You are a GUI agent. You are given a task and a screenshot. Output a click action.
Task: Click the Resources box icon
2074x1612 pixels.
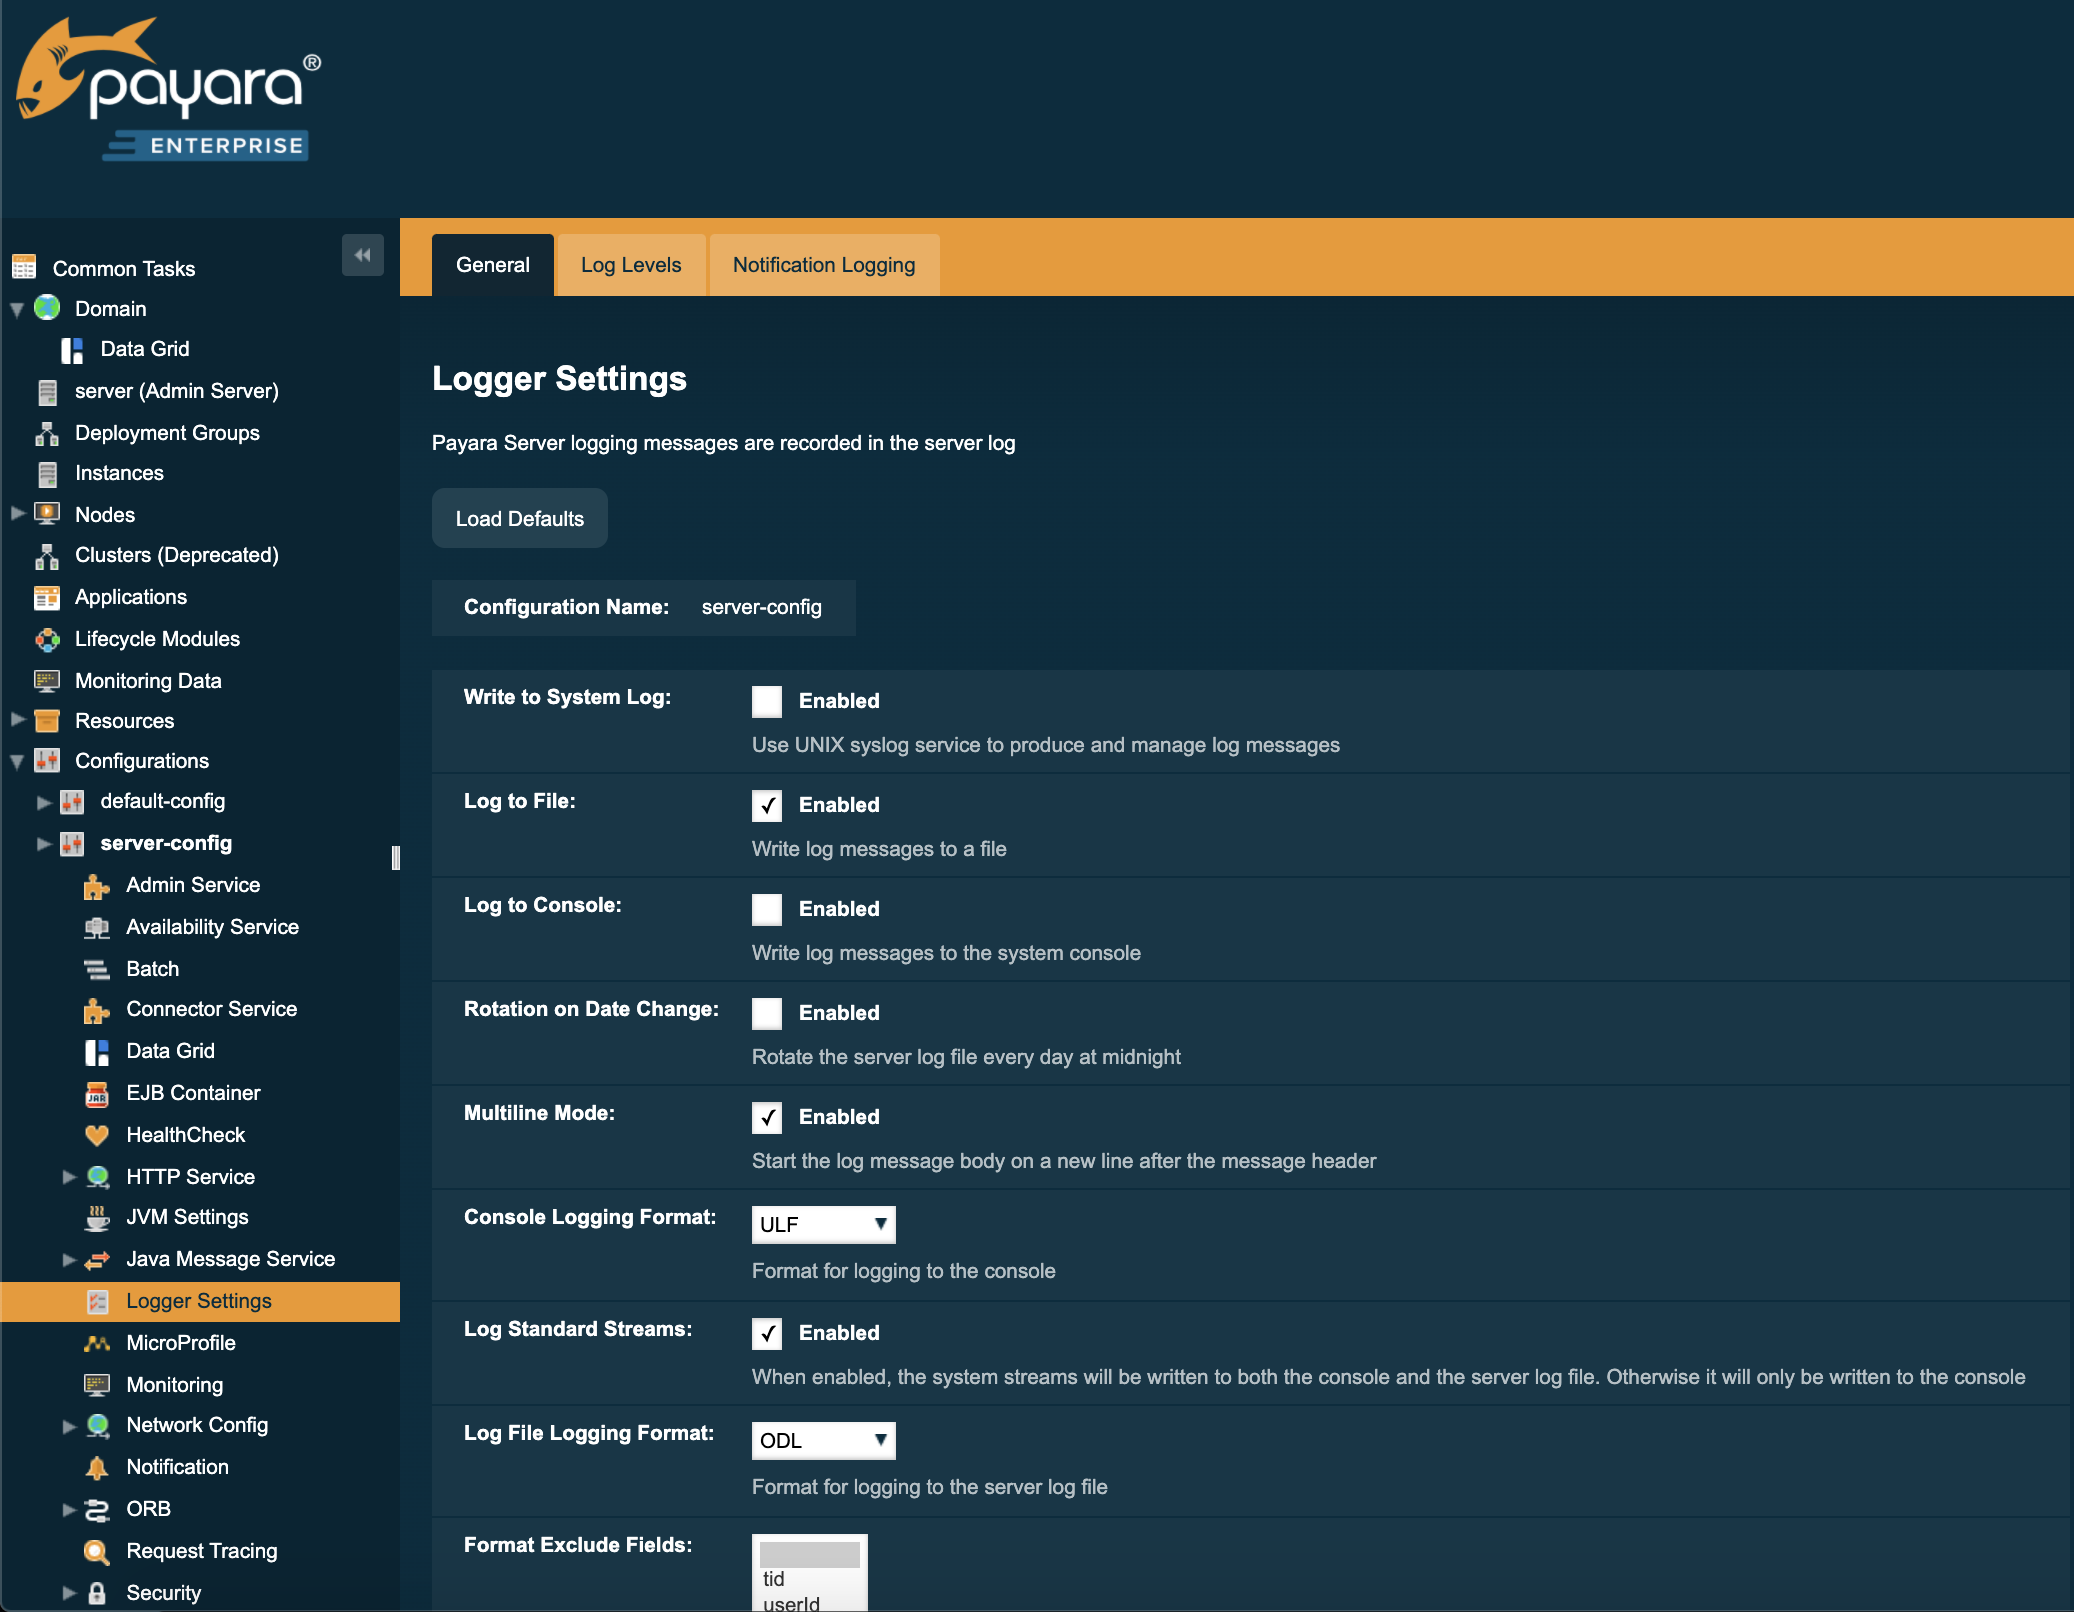click(47, 720)
